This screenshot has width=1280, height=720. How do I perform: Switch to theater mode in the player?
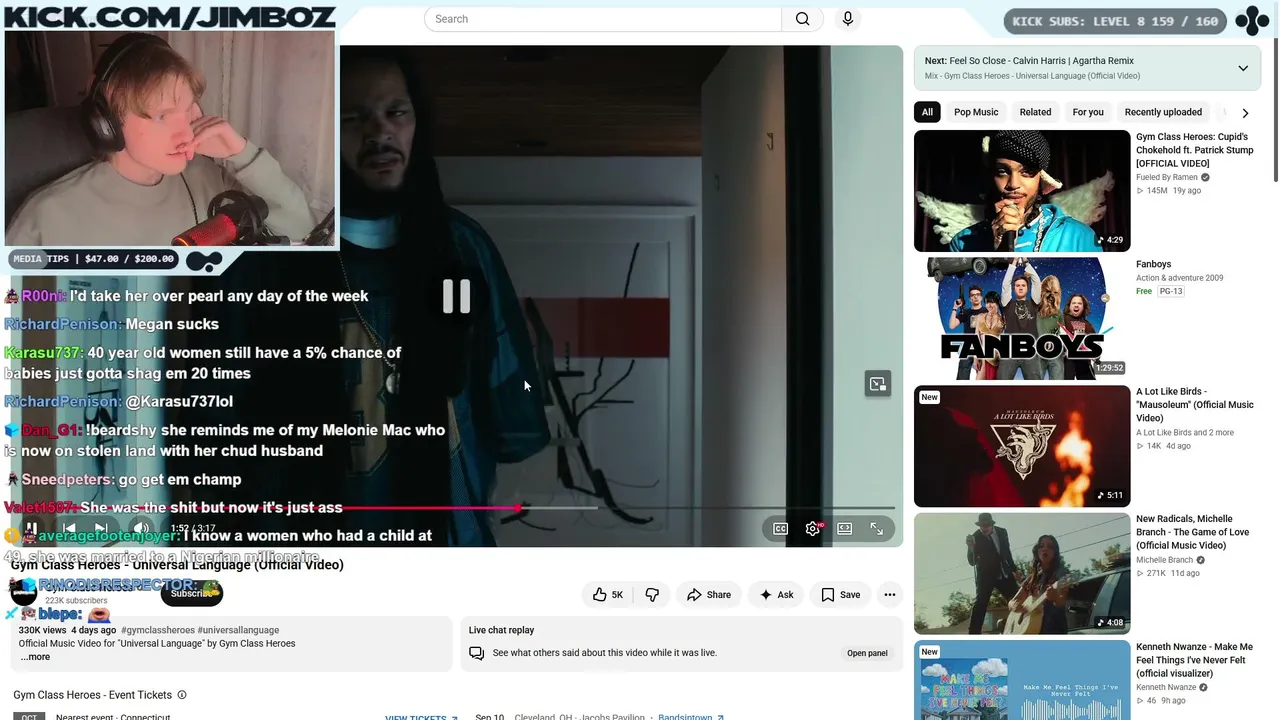845,529
